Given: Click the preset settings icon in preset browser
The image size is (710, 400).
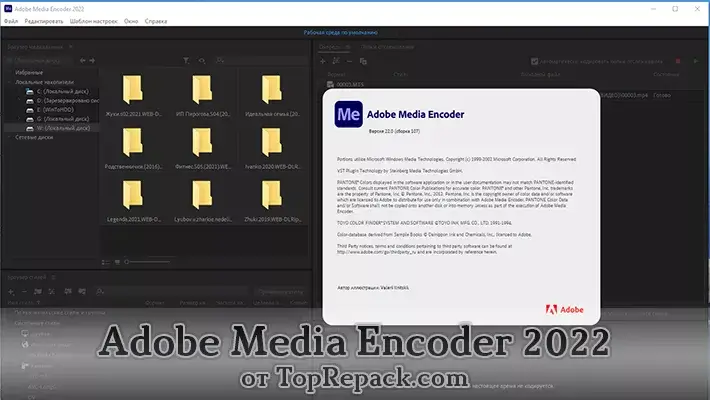Looking at the screenshot, I should click(52, 292).
